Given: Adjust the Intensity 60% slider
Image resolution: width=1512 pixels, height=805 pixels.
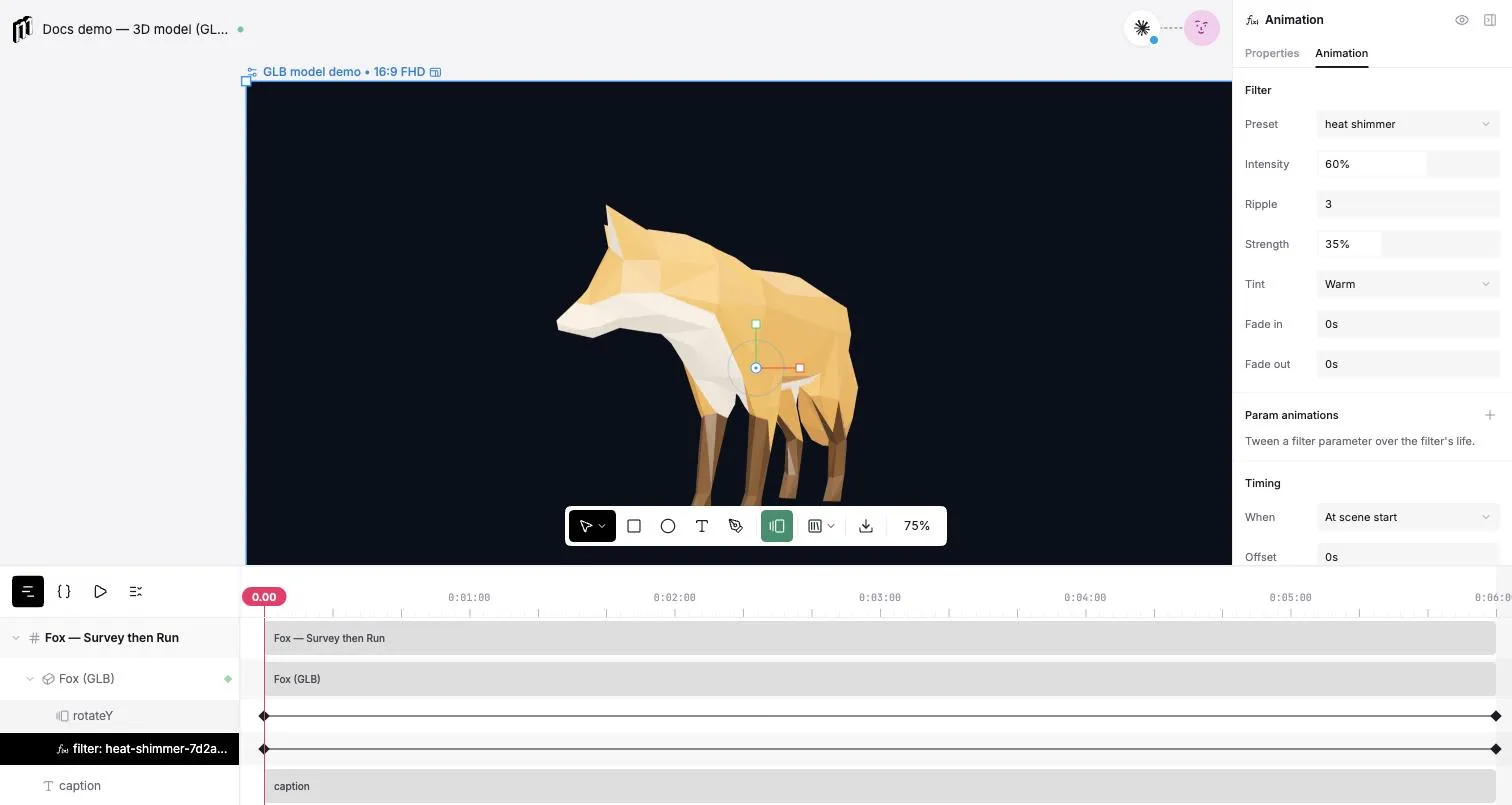Looking at the screenshot, I should tap(1408, 164).
